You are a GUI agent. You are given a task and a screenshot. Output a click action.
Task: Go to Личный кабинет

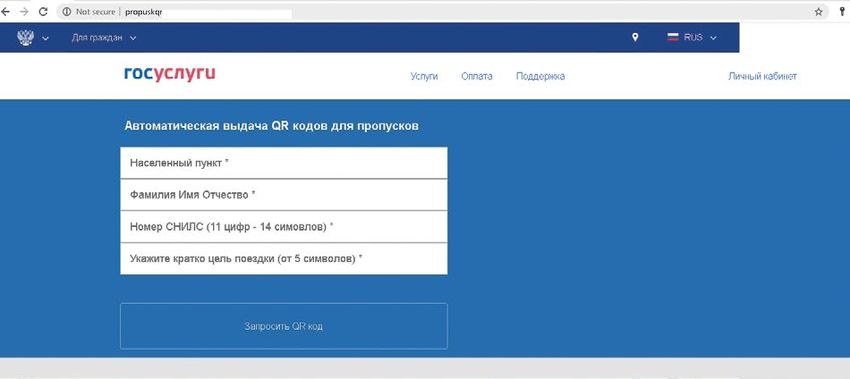pyautogui.click(x=762, y=76)
